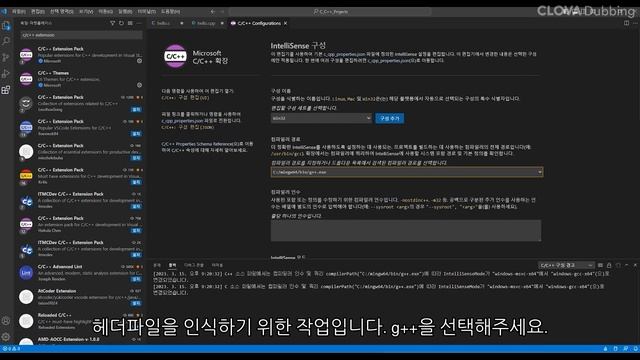The height and width of the screenshot is (360, 640).
Task: Click the extensions filter funnel icon
Action: point(113,23)
